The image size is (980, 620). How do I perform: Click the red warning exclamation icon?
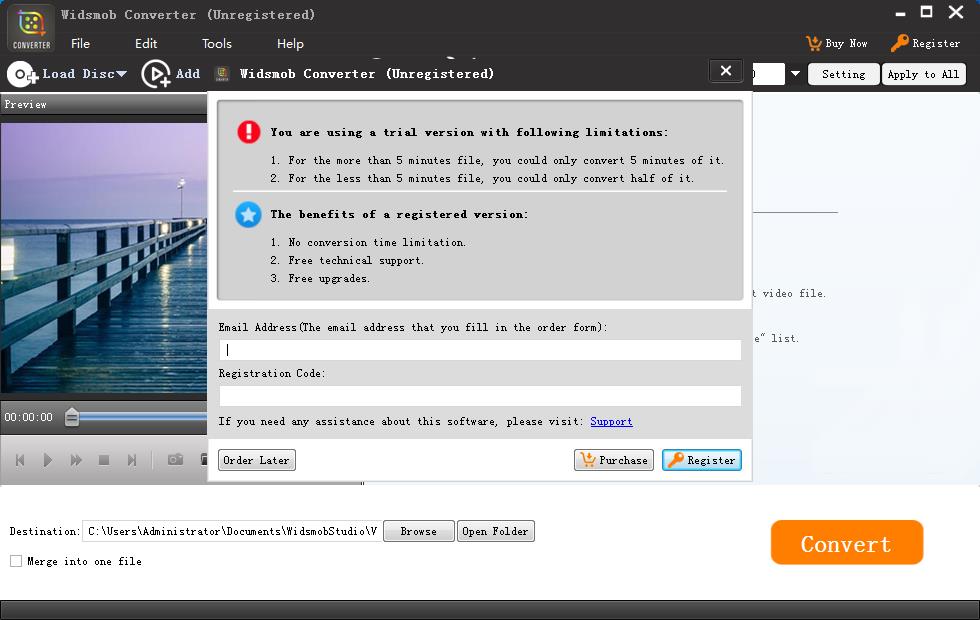tap(249, 132)
